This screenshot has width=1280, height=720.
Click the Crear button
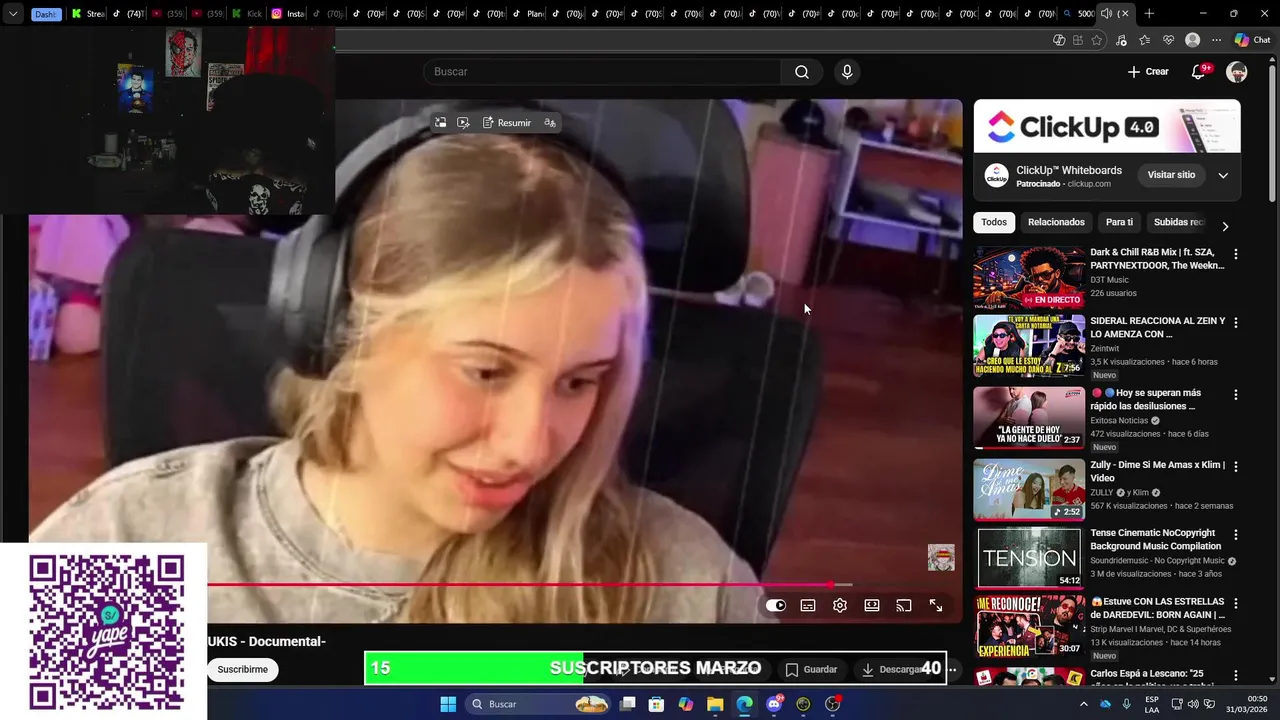point(1148,72)
